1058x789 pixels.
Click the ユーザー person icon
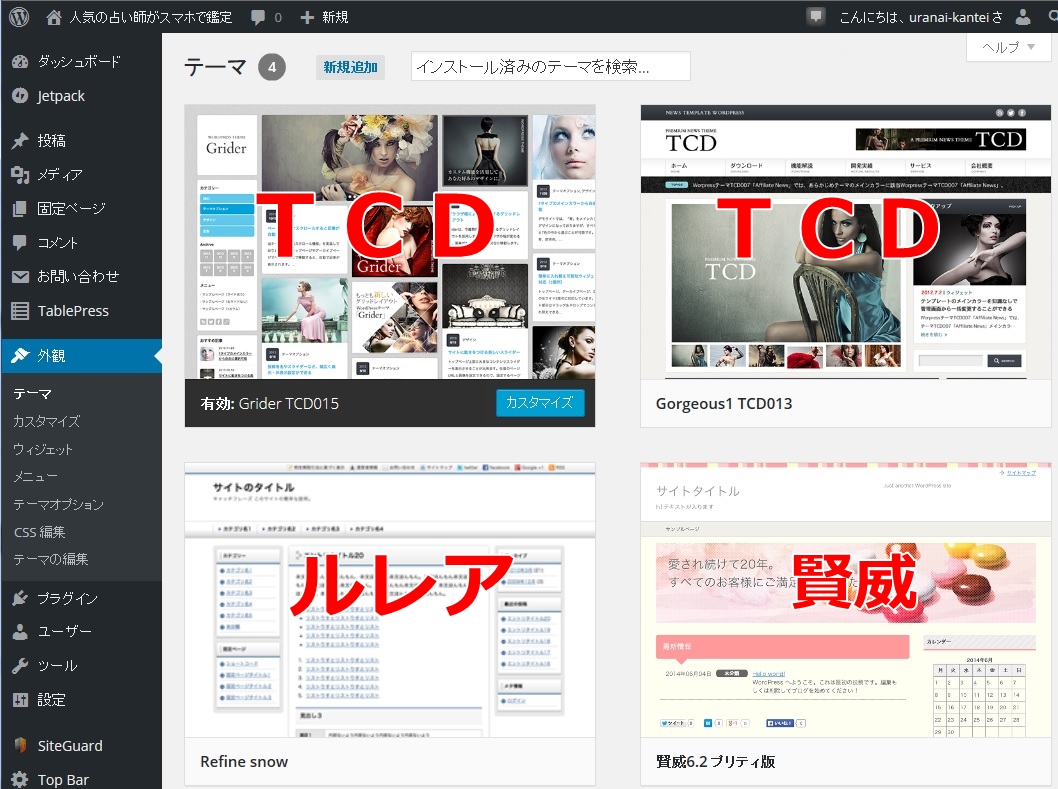click(20, 632)
